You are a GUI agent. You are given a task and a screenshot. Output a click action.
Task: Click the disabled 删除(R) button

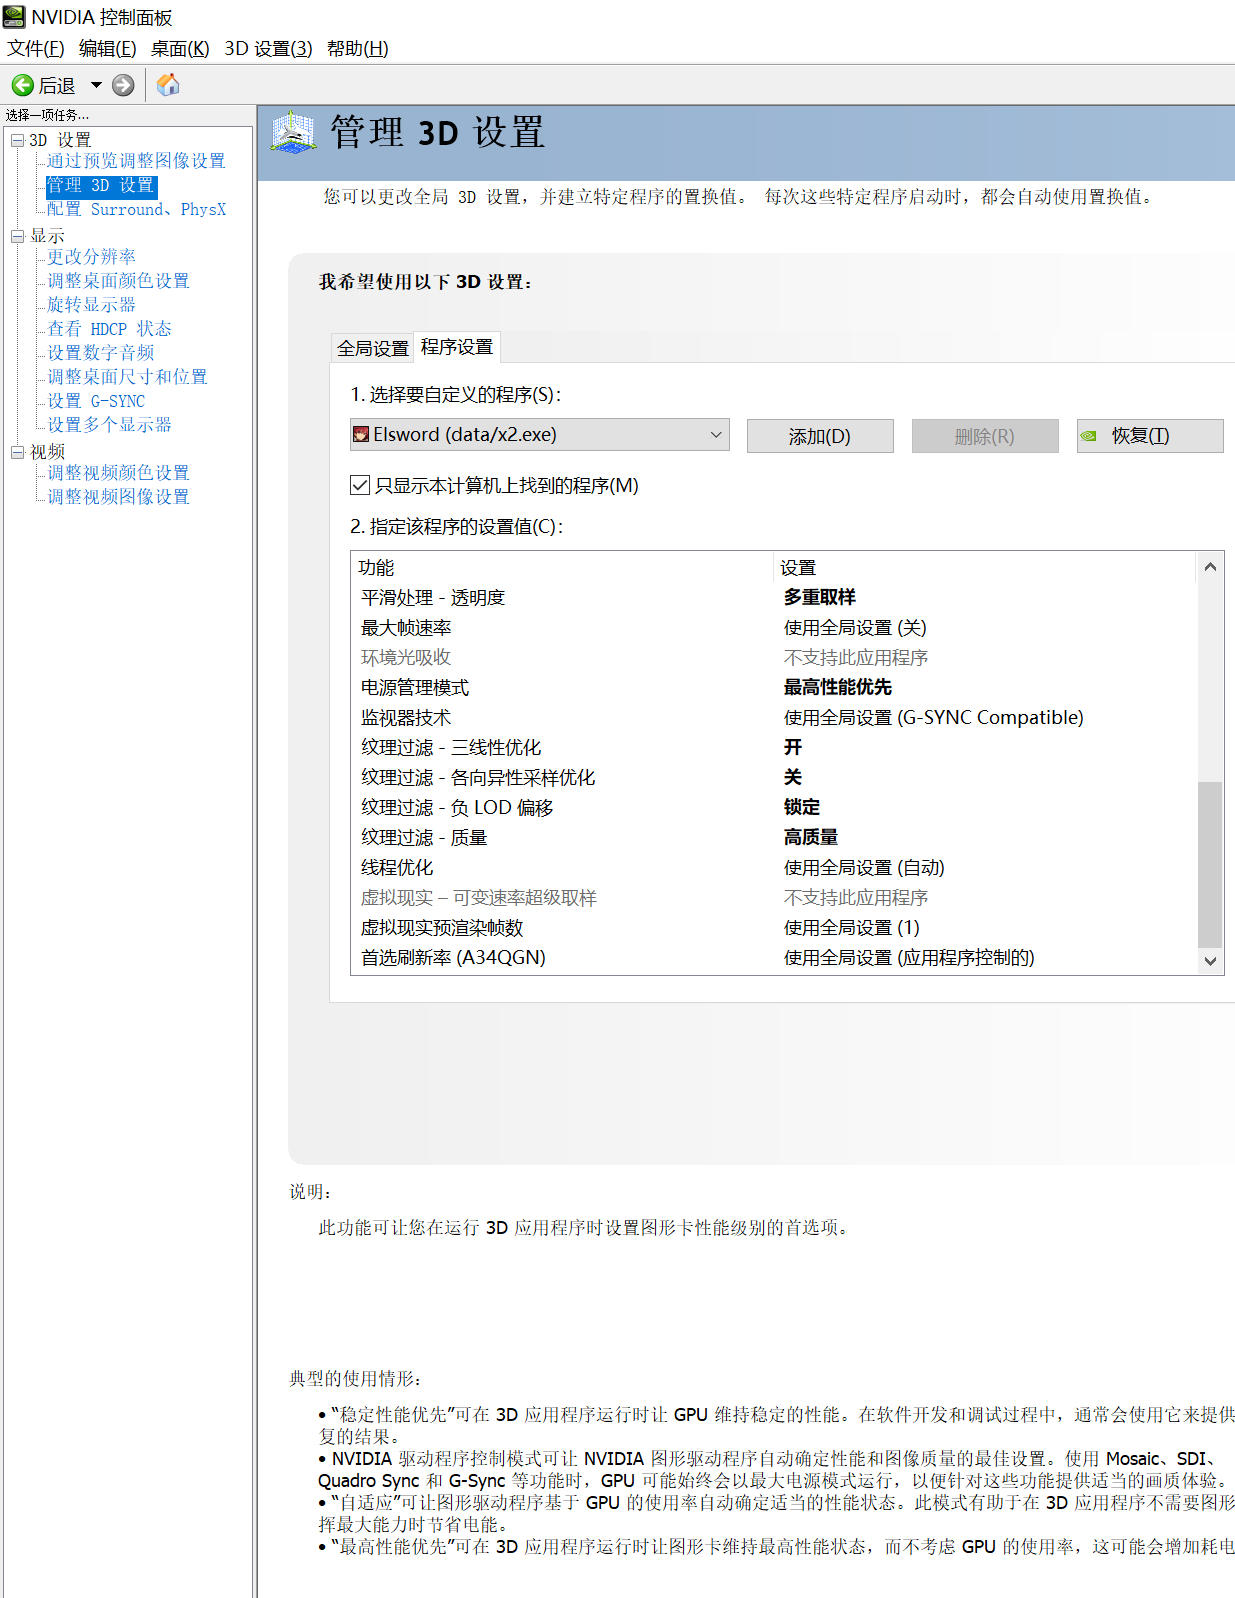tap(985, 436)
